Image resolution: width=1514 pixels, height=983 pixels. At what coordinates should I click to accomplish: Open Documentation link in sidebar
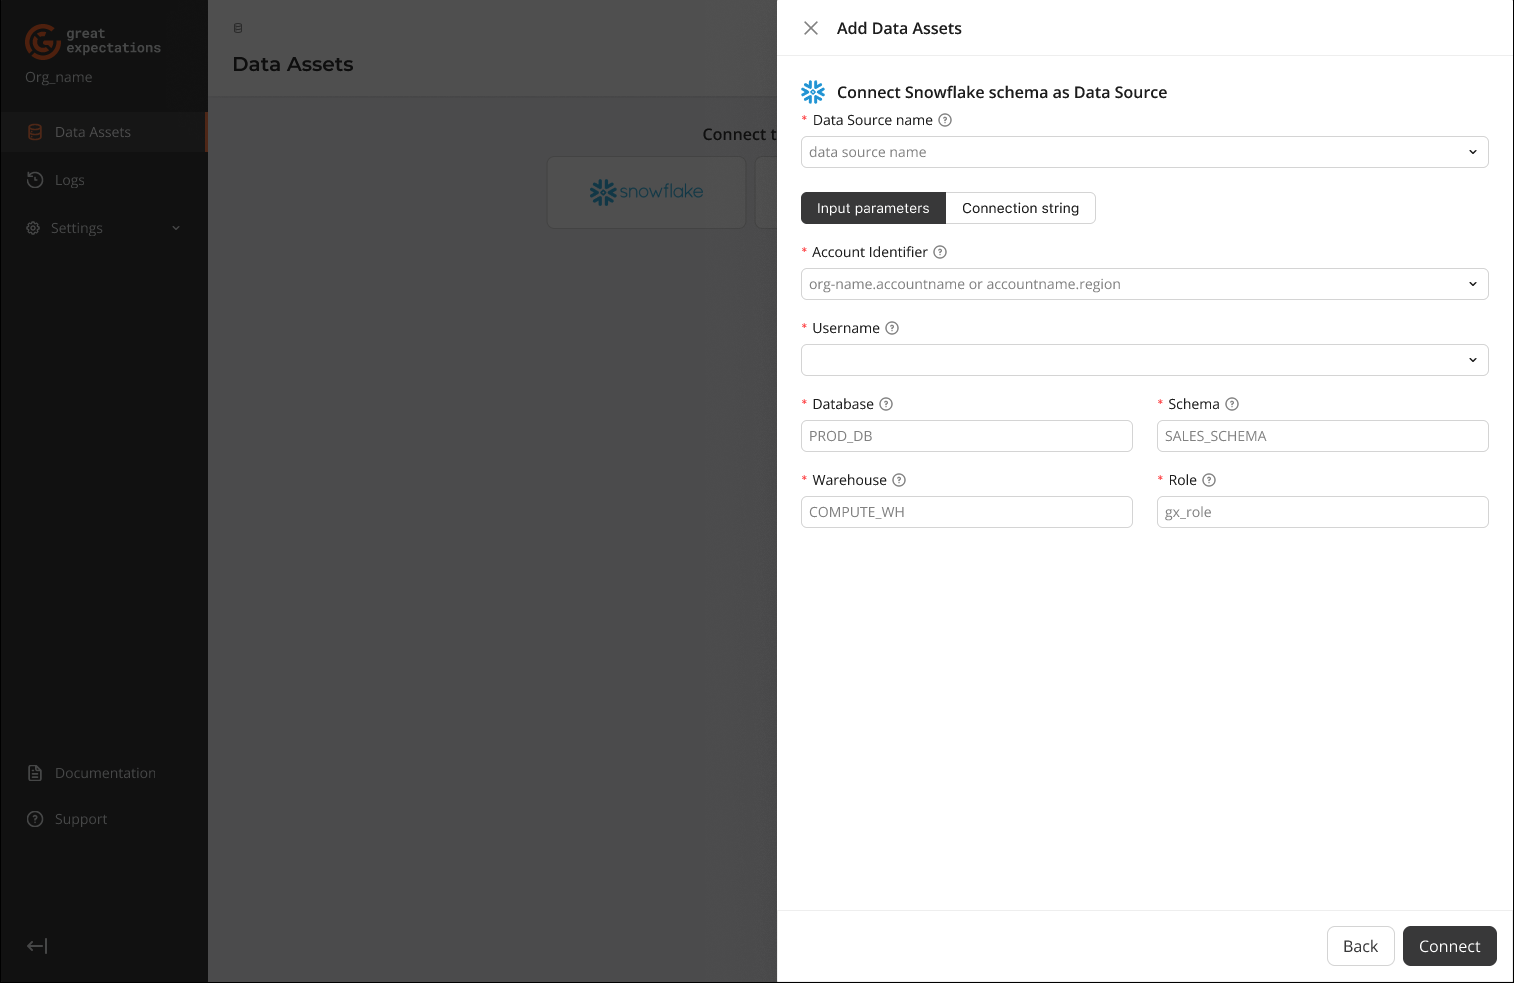coord(104,773)
